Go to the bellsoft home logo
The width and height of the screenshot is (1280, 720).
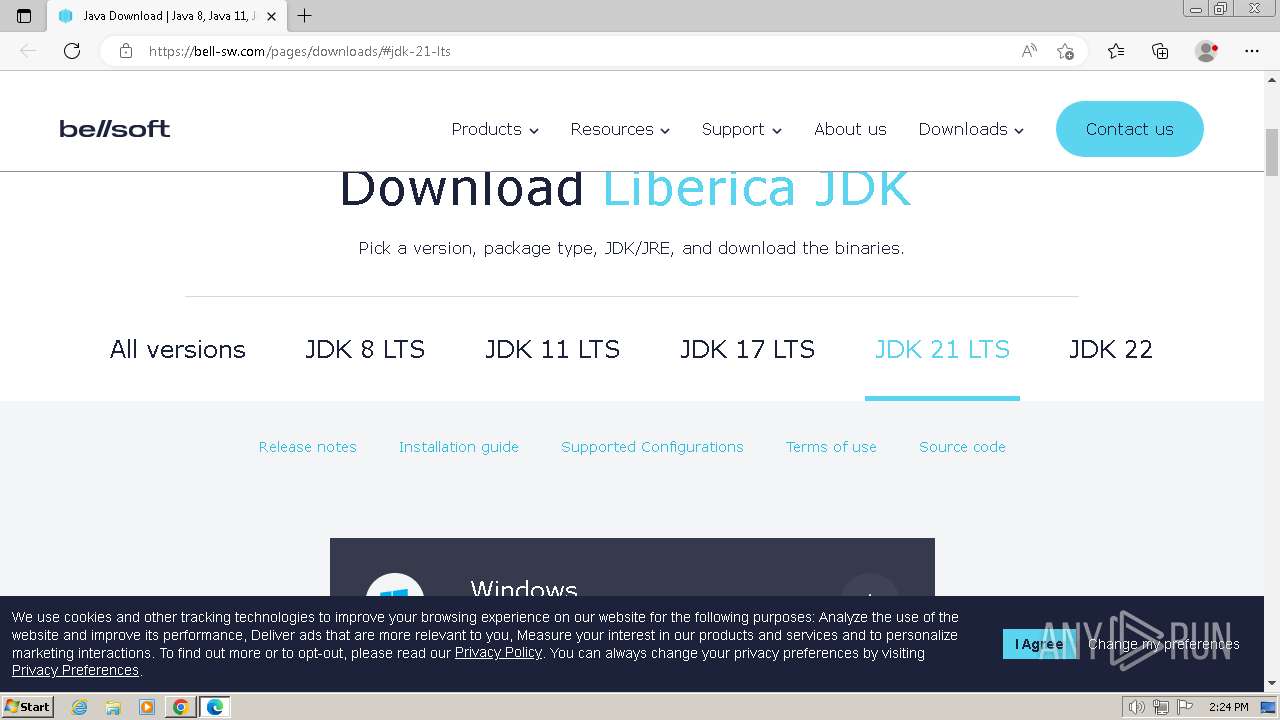[x=115, y=129]
